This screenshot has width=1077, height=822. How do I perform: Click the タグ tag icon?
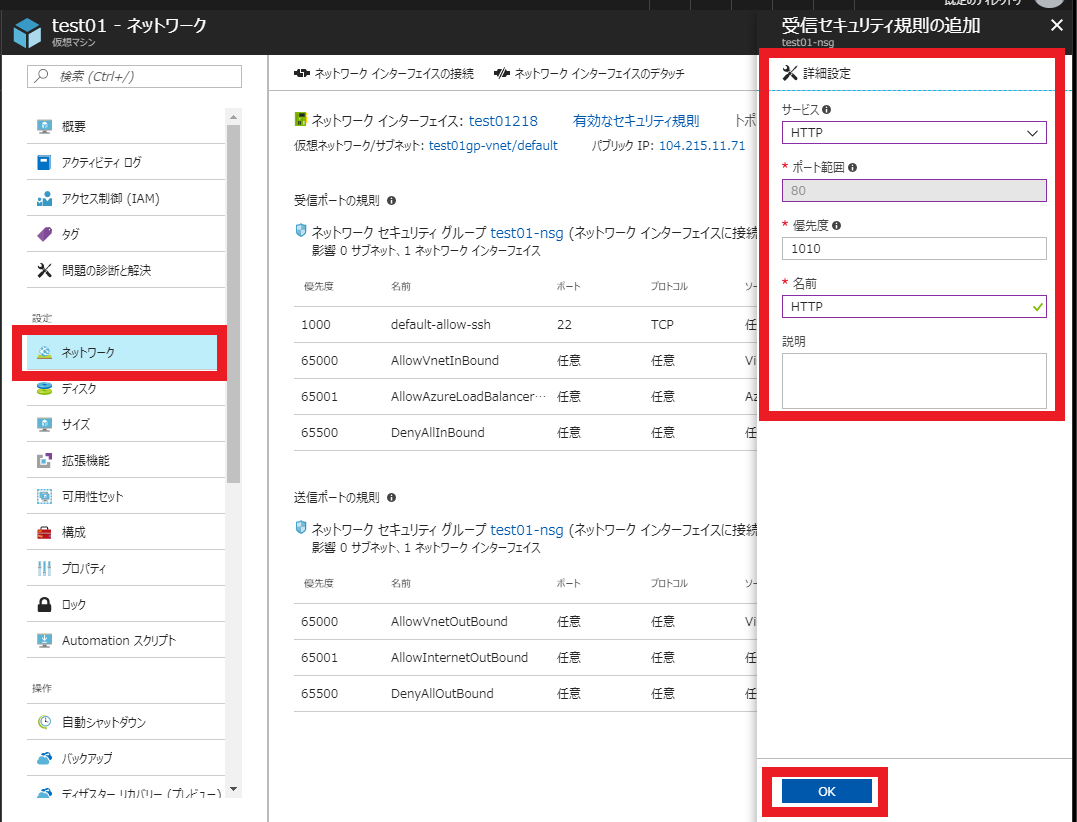(x=44, y=235)
